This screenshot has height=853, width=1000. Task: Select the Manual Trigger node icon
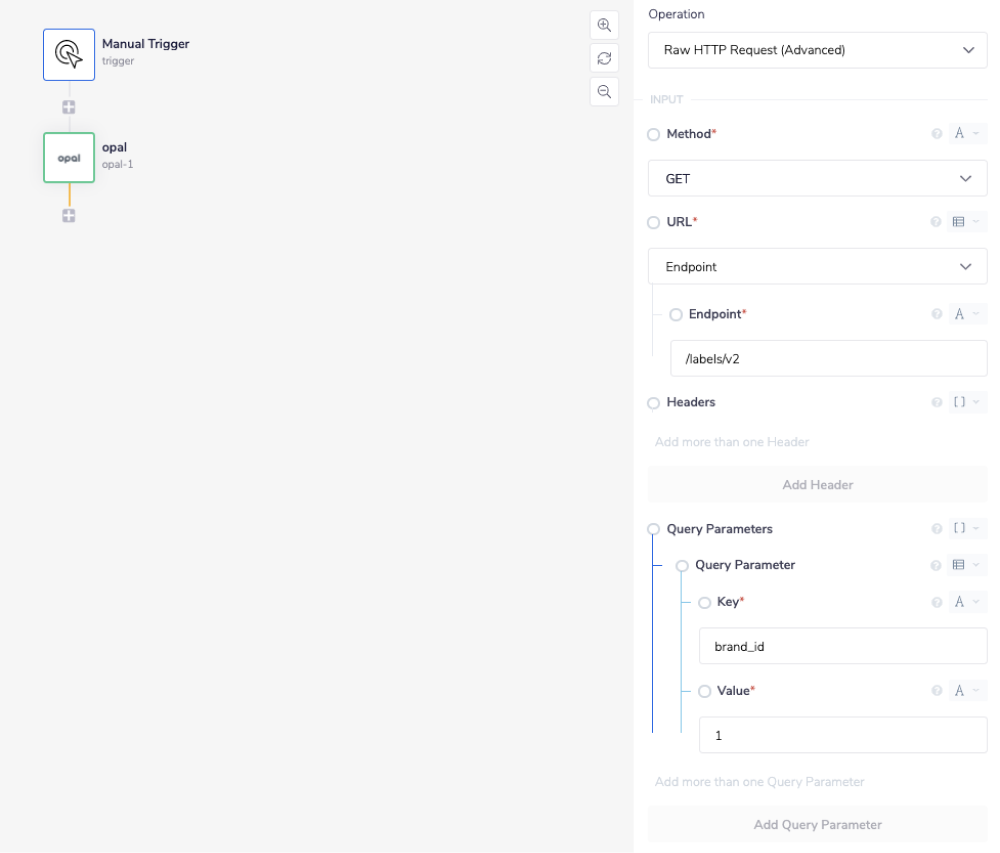tap(69, 54)
